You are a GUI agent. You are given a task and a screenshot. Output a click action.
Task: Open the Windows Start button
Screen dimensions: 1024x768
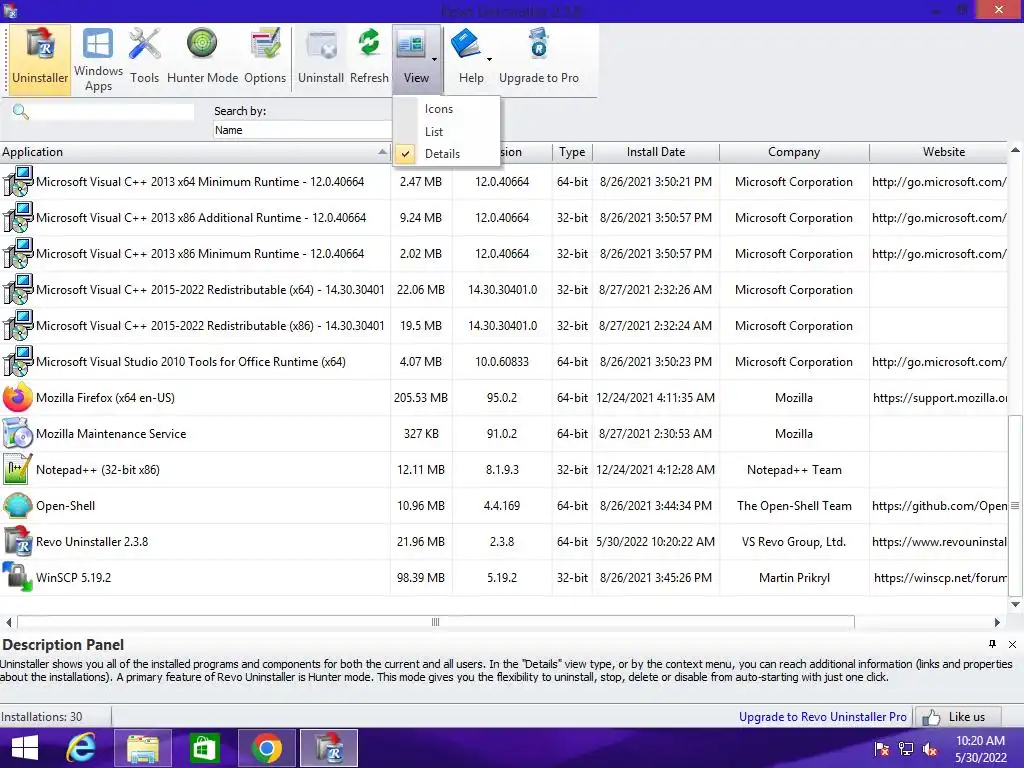(25, 748)
